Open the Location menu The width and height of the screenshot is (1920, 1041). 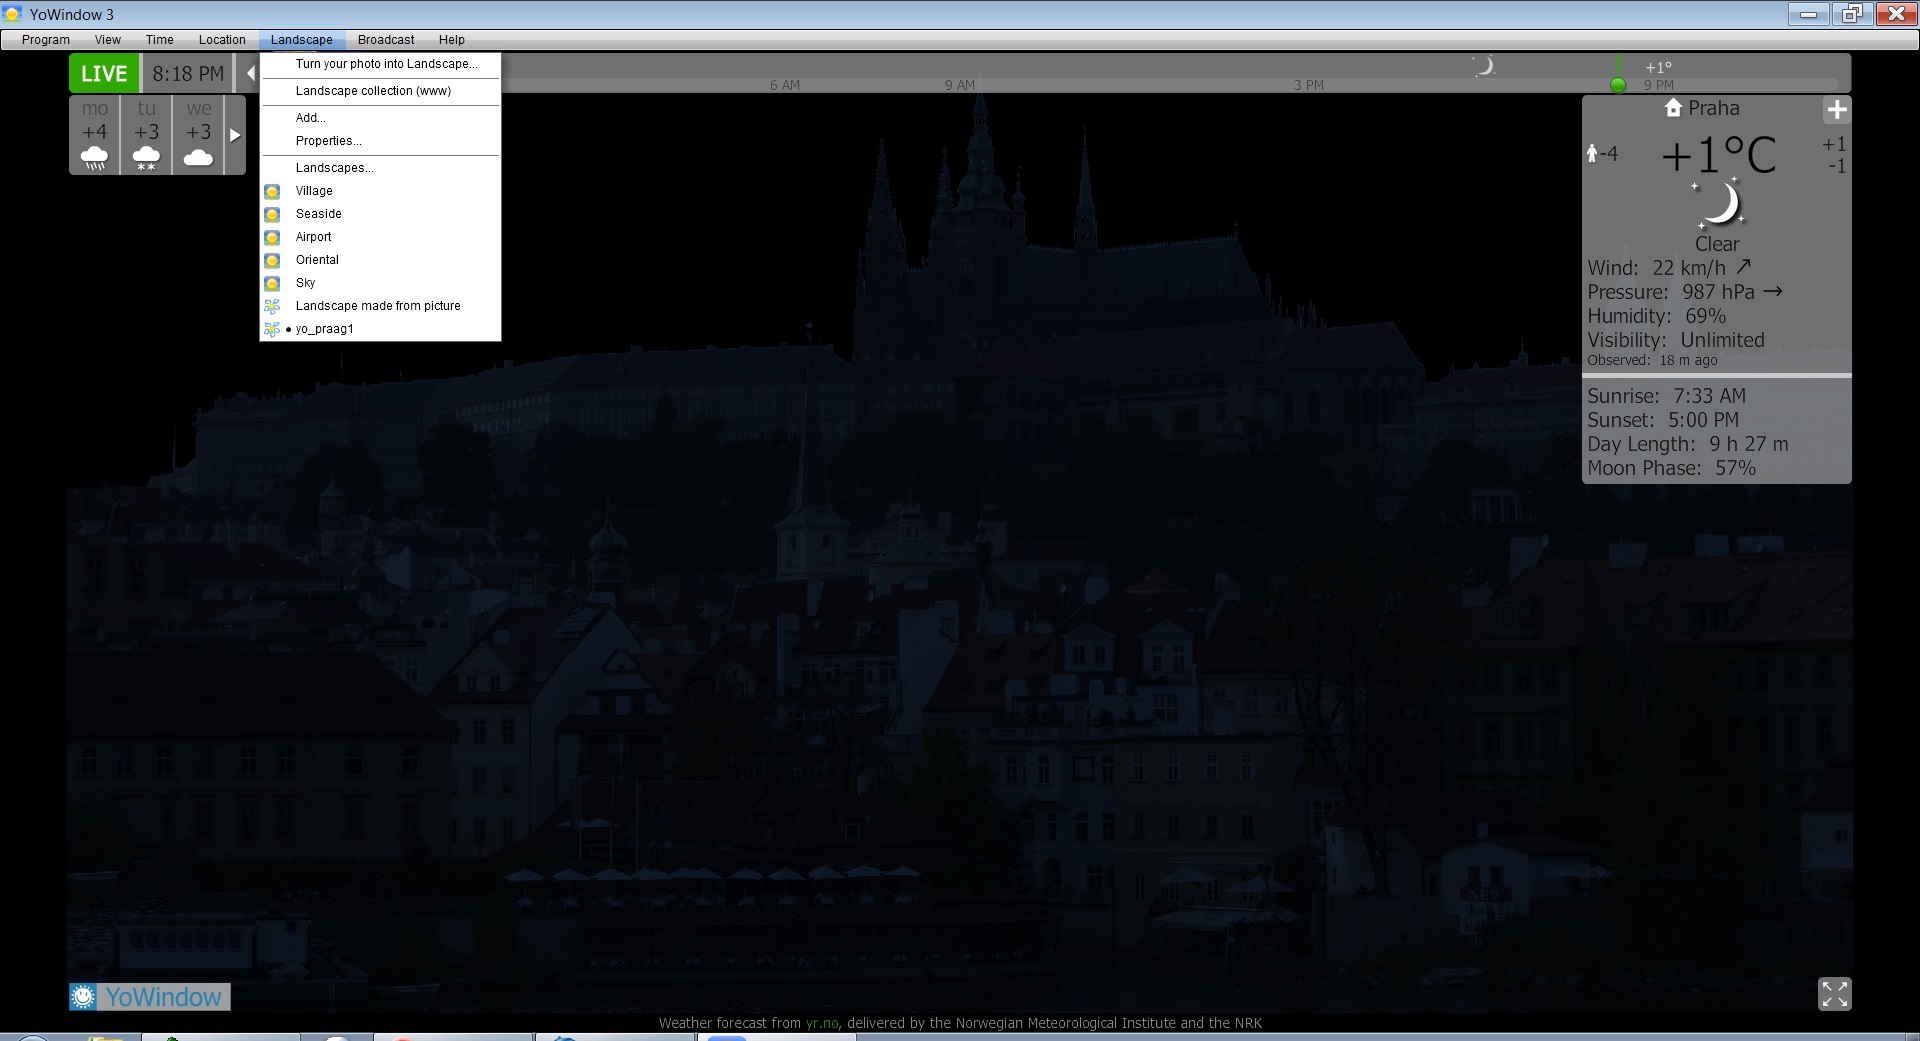tap(222, 40)
